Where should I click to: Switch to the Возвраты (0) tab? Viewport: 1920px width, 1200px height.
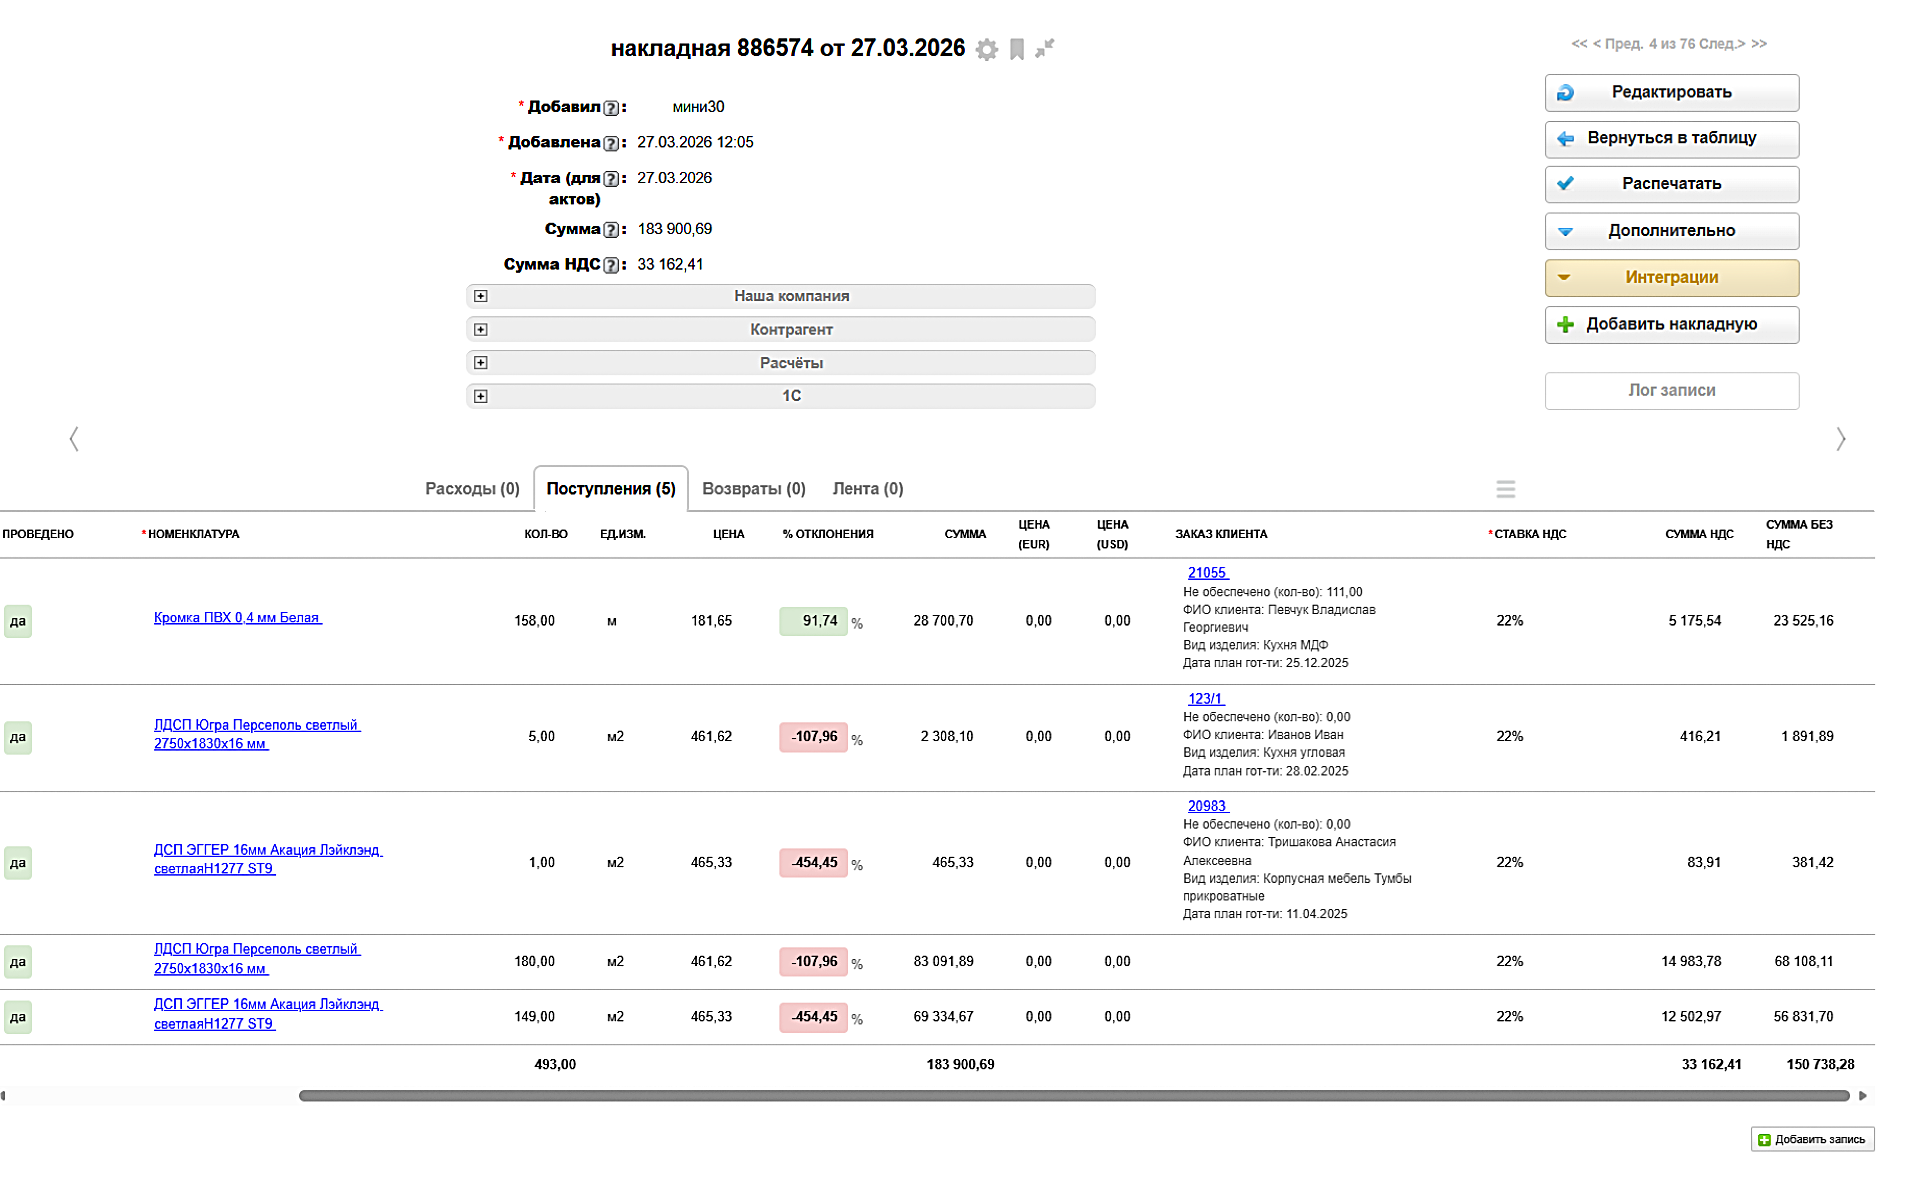click(753, 489)
